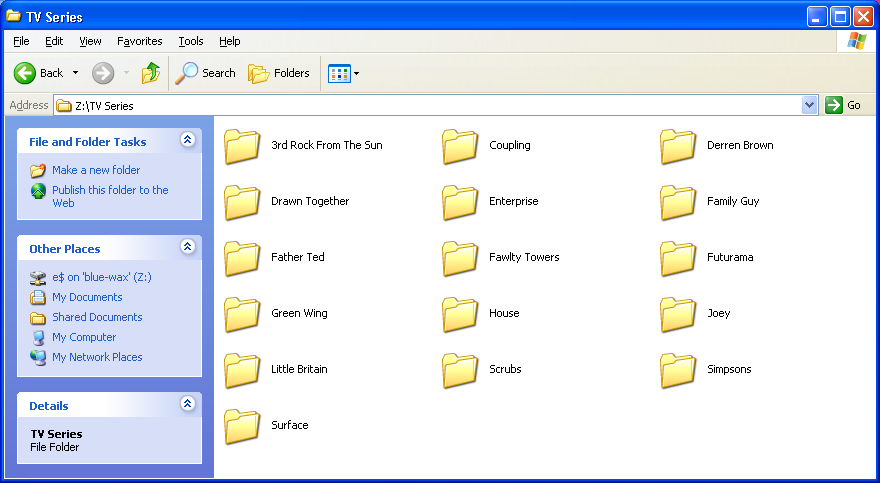Click the Simpsons folder name
This screenshot has height=483, width=880.
click(729, 370)
